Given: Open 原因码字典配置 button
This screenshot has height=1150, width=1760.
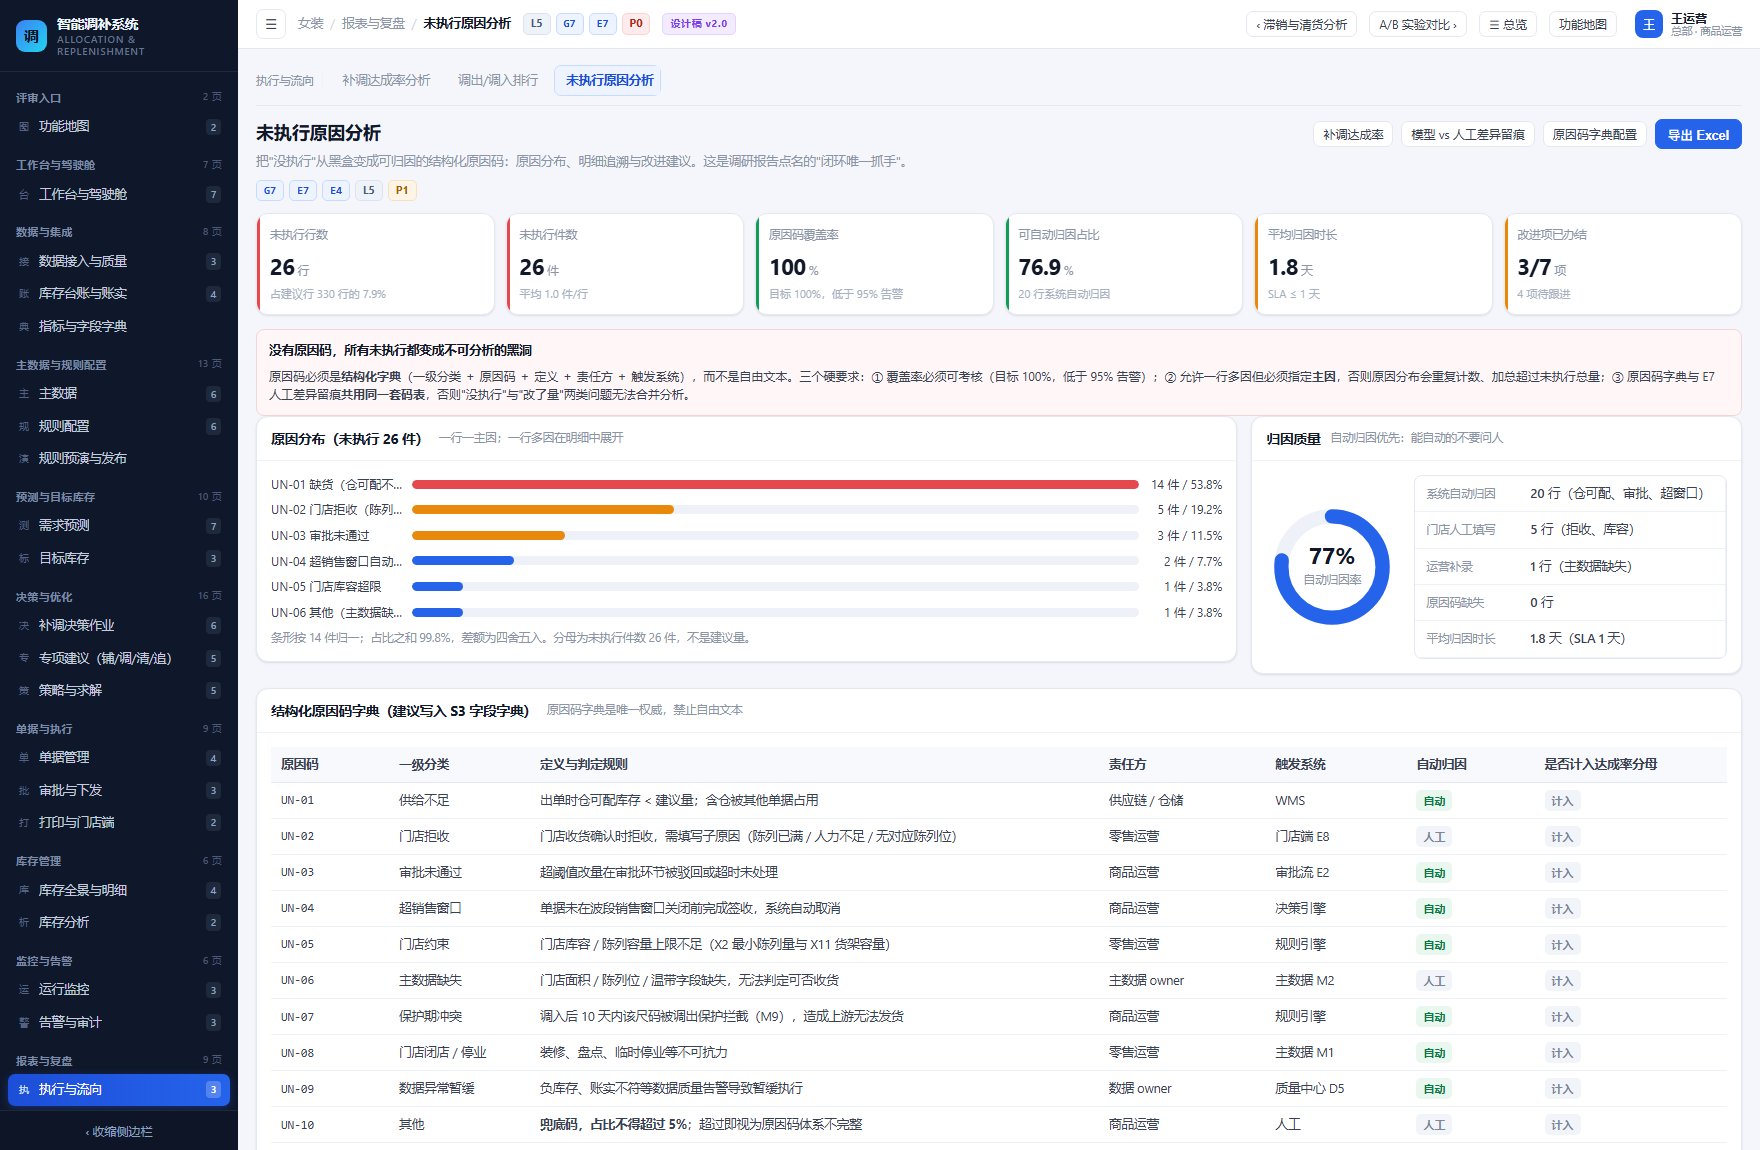Looking at the screenshot, I should click(x=1594, y=135).
